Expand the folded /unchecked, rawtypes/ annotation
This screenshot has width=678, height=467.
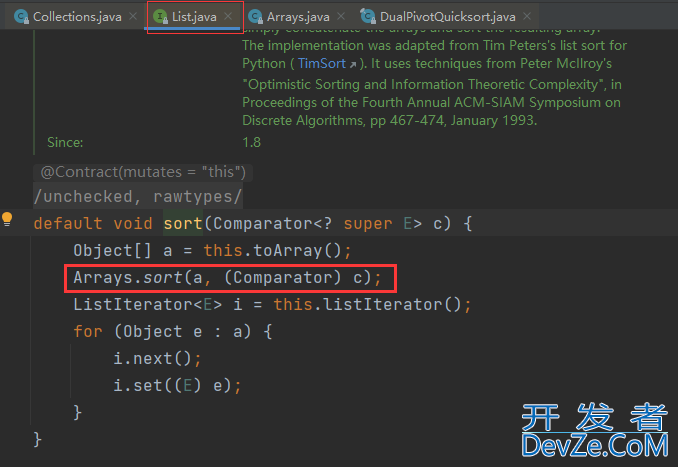coord(138,196)
